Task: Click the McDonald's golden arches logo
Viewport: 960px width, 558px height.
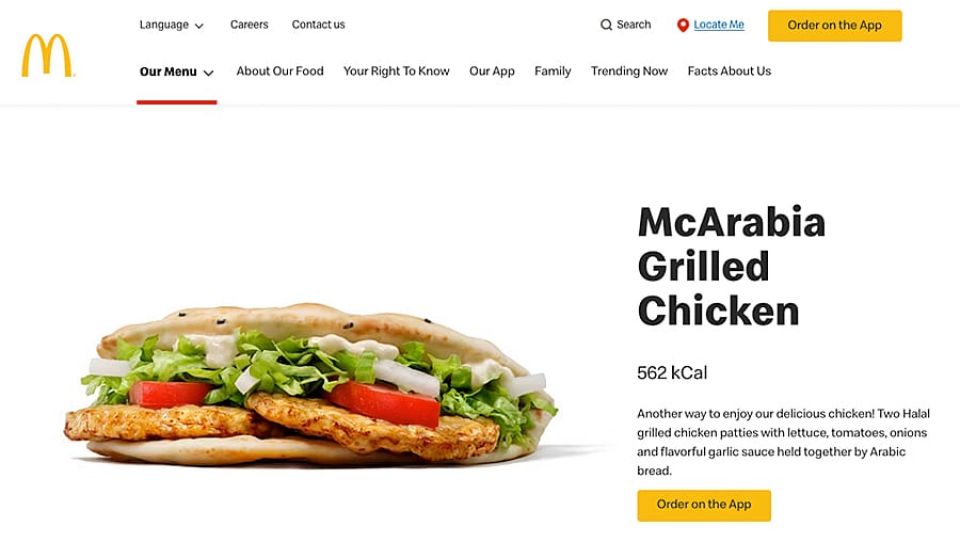Action: point(48,55)
